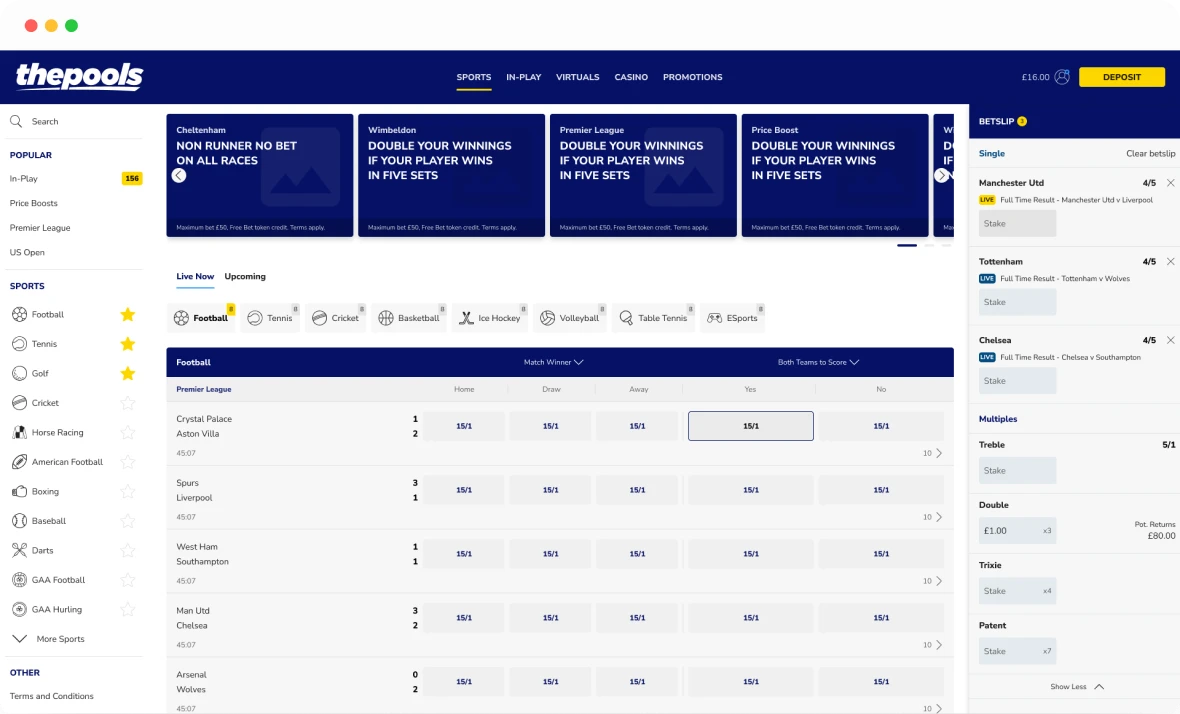Click the Search field in sidebar

[75, 121]
